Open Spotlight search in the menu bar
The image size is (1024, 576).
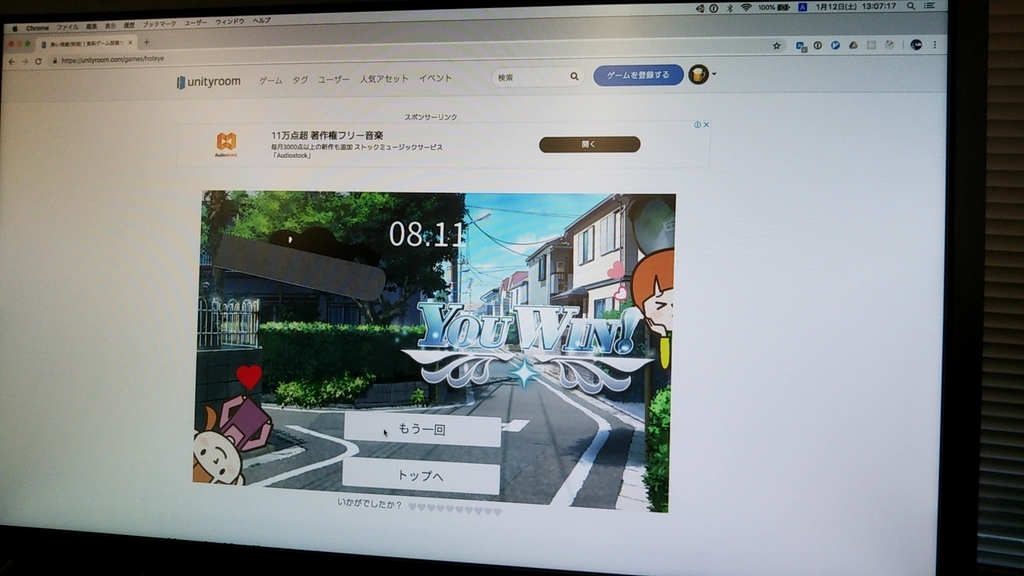(910, 6)
